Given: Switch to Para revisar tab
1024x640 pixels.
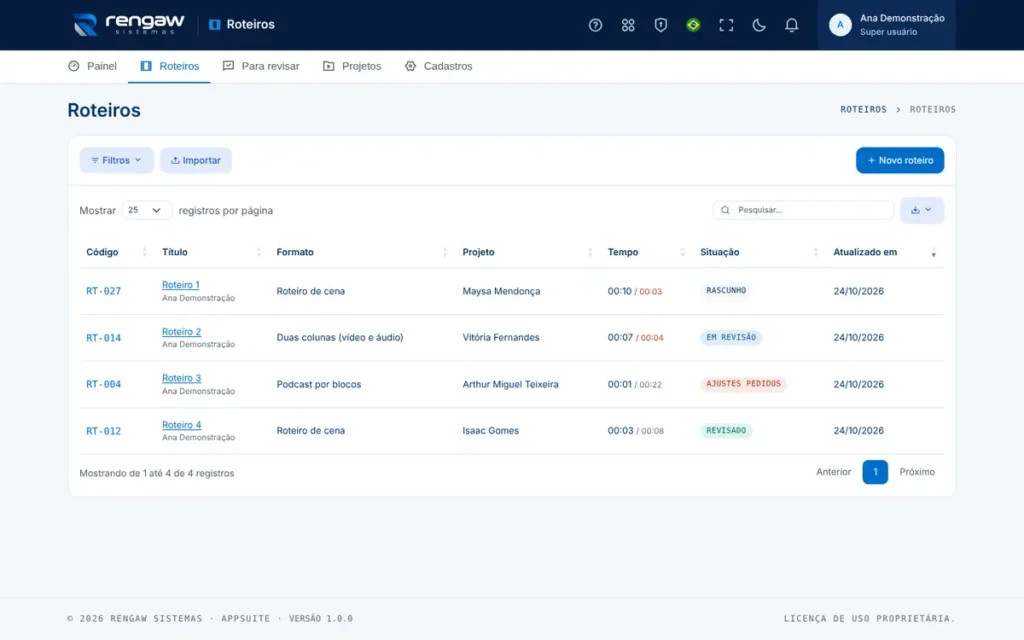Looking at the screenshot, I should coord(261,66).
